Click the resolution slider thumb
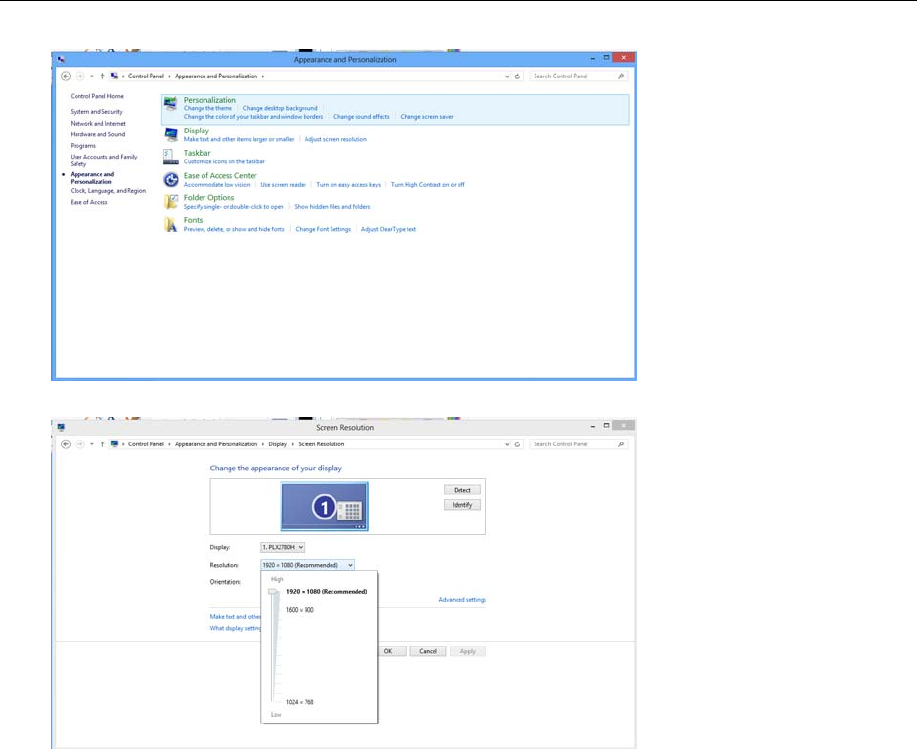917x749 pixels. click(273, 592)
